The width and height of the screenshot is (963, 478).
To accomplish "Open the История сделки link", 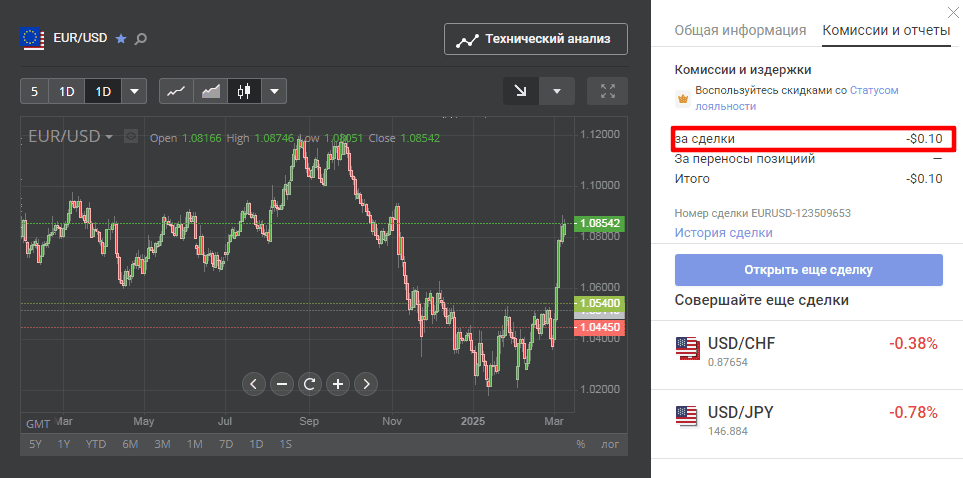I will [723, 233].
